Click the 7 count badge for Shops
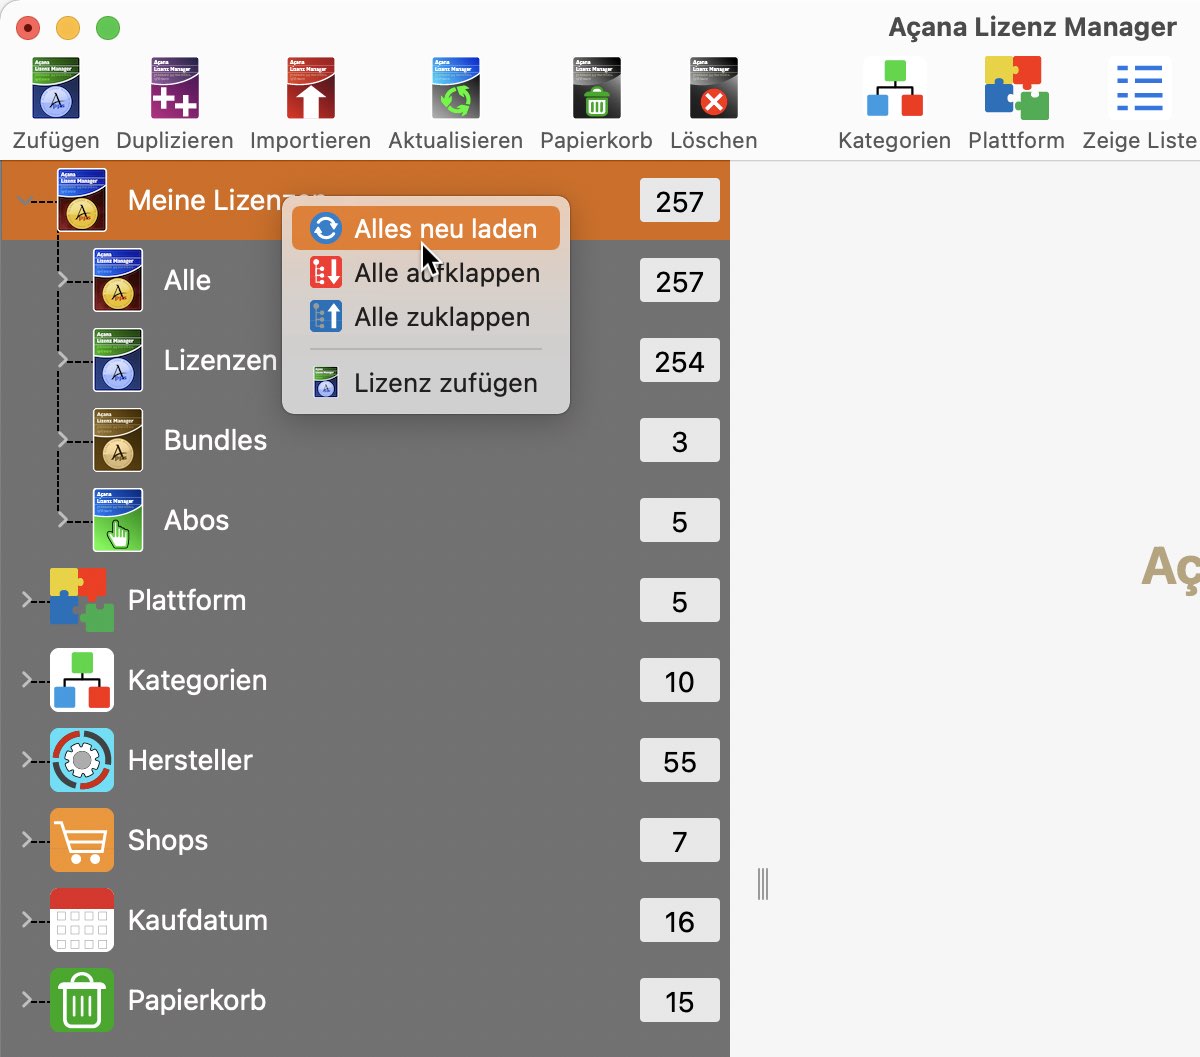This screenshot has height=1057, width=1200. pyautogui.click(x=680, y=841)
